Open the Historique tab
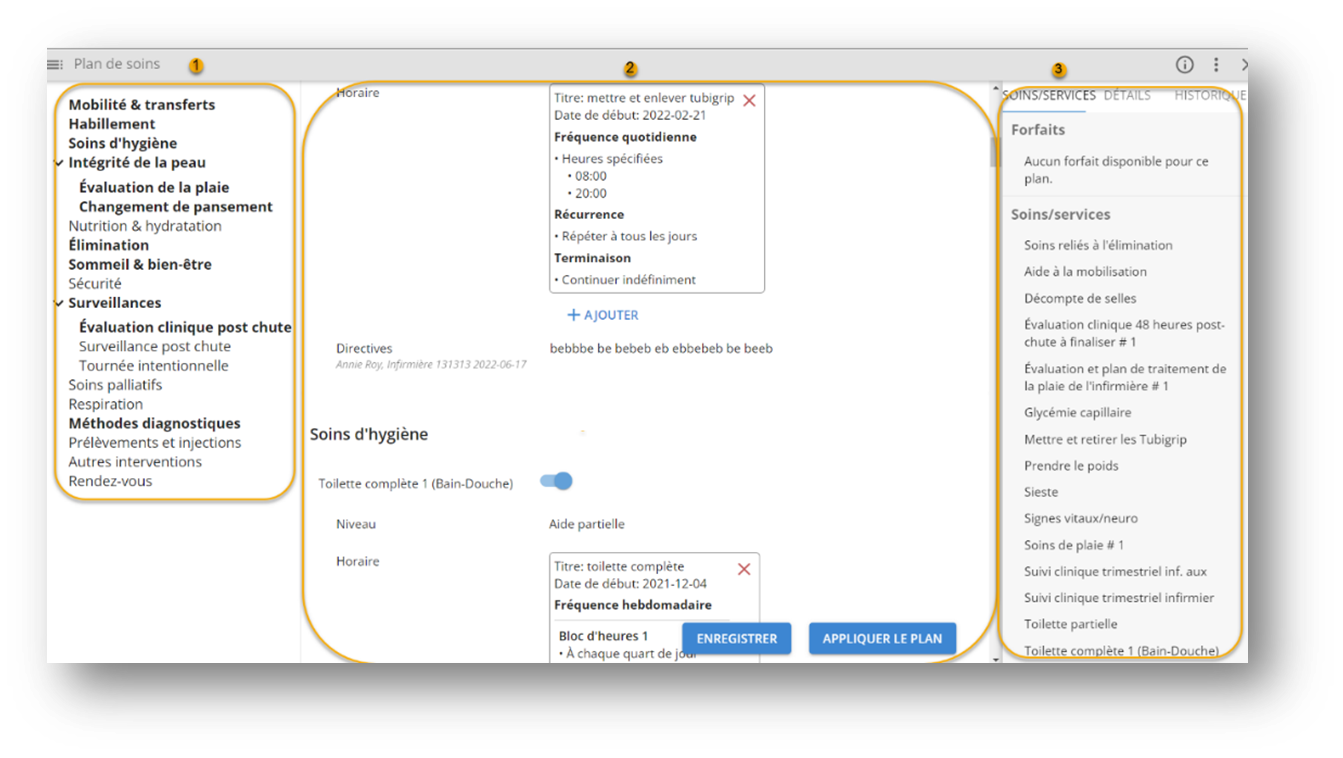The width and height of the screenshot is (1343, 758). tap(1208, 96)
